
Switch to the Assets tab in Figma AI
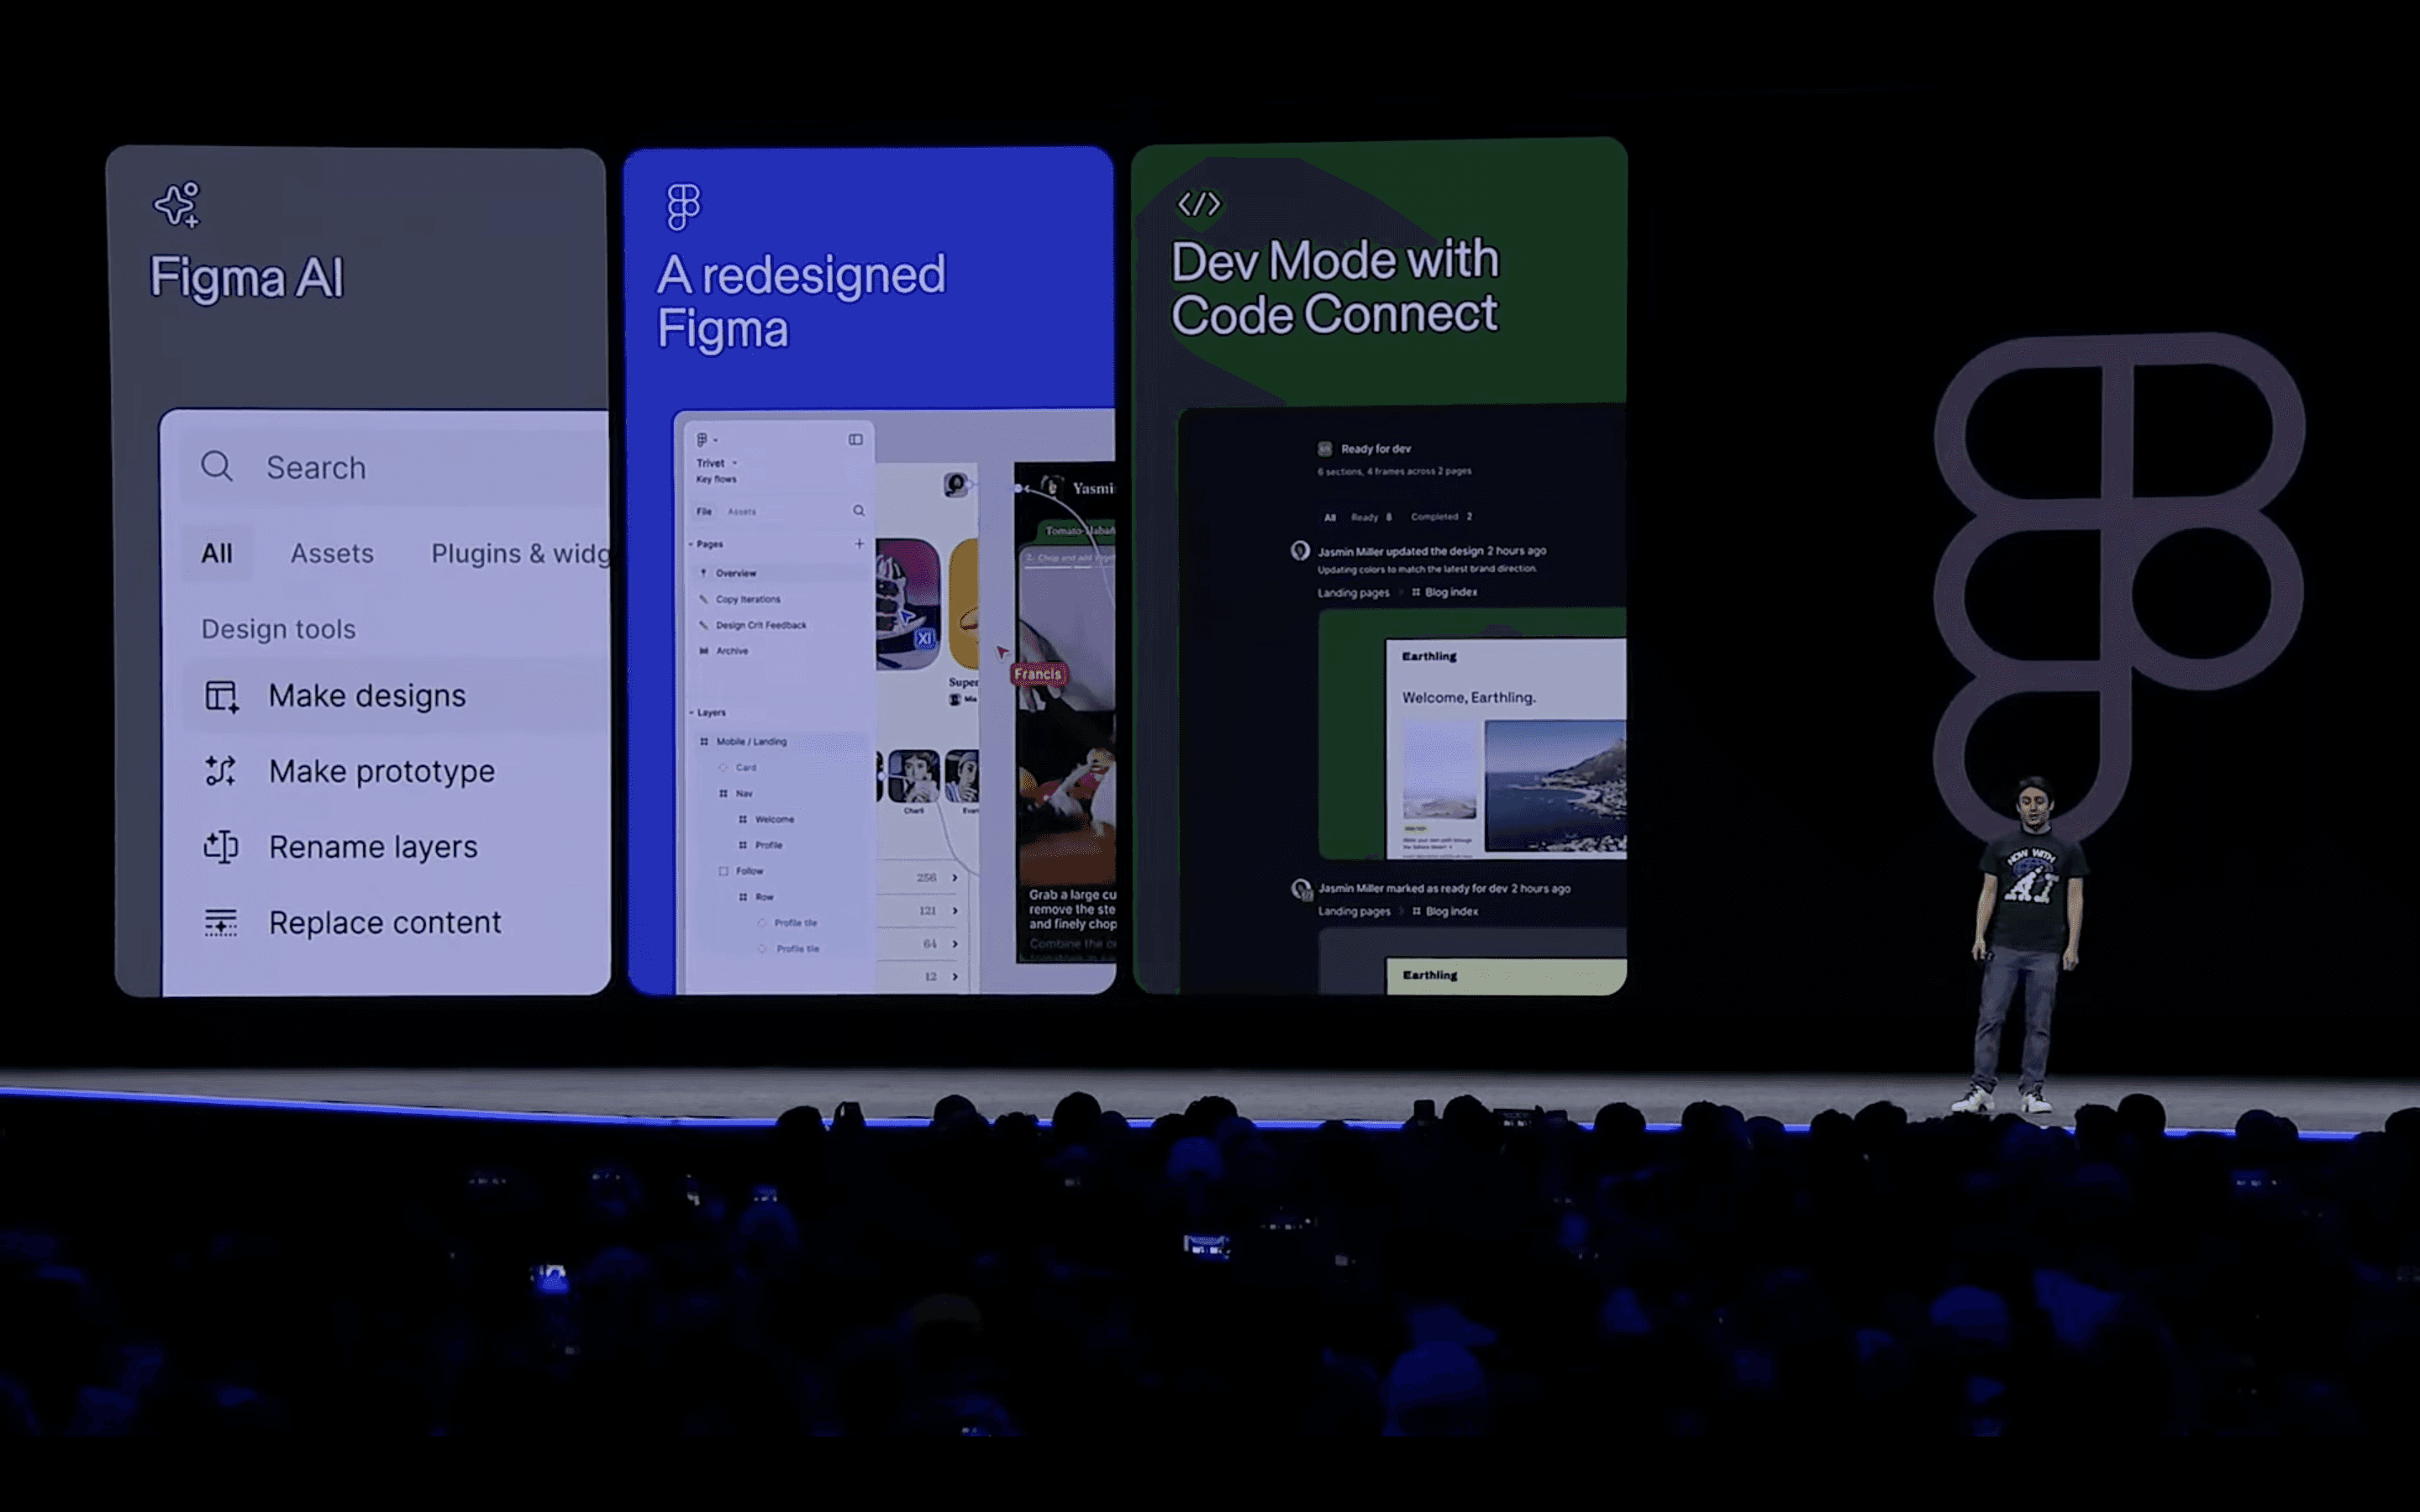click(x=332, y=553)
